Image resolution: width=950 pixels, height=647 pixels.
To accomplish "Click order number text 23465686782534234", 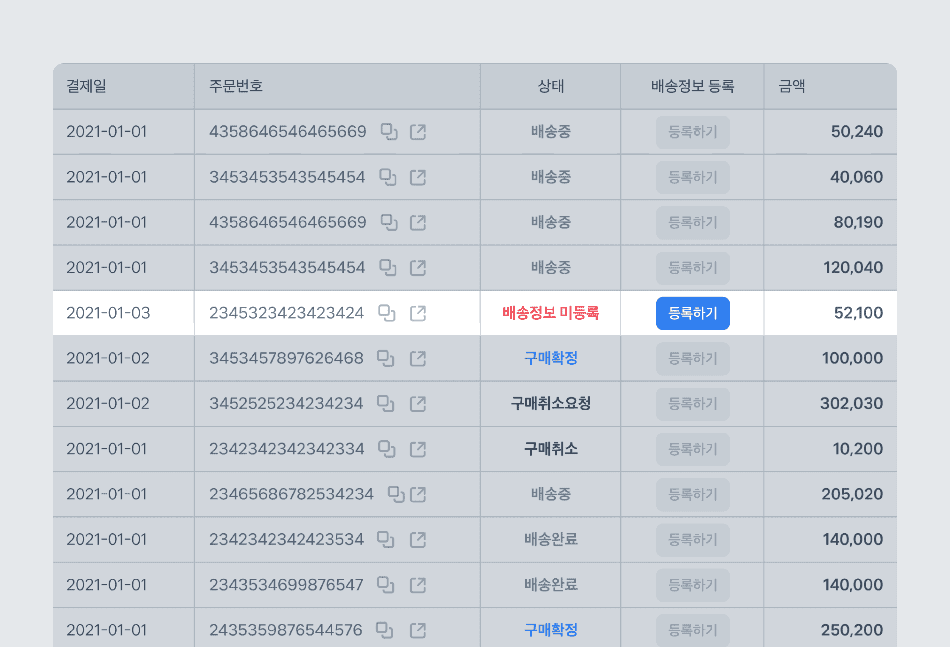I will [291, 494].
